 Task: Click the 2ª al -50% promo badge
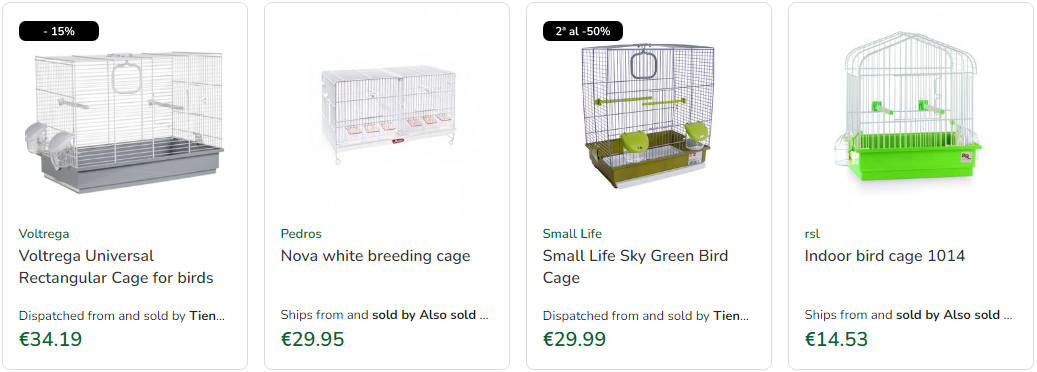(x=583, y=31)
